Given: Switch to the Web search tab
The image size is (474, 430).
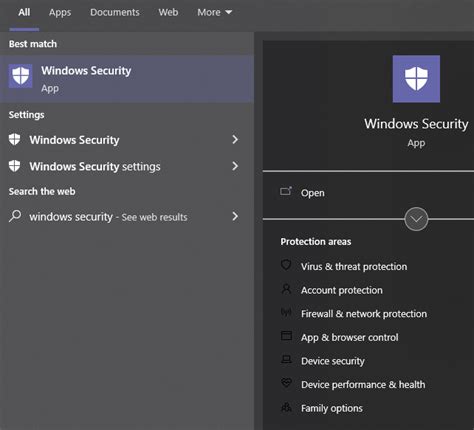Looking at the screenshot, I should point(168,12).
